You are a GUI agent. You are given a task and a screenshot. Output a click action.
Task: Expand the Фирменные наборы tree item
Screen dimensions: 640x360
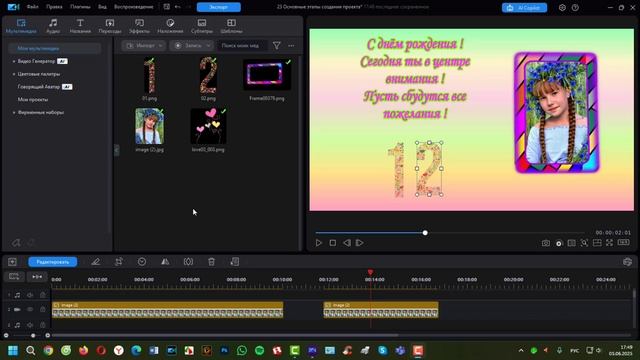click(x=14, y=112)
